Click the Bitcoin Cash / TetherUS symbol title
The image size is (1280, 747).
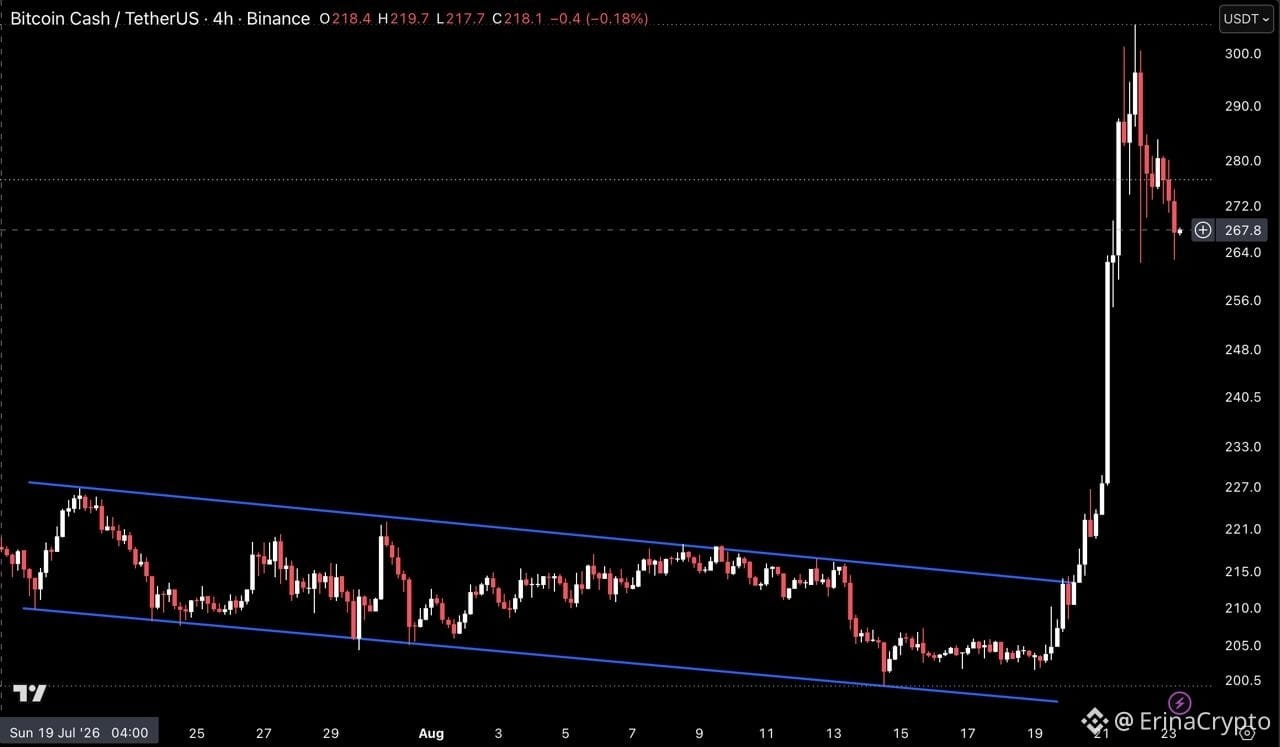tap(160, 19)
